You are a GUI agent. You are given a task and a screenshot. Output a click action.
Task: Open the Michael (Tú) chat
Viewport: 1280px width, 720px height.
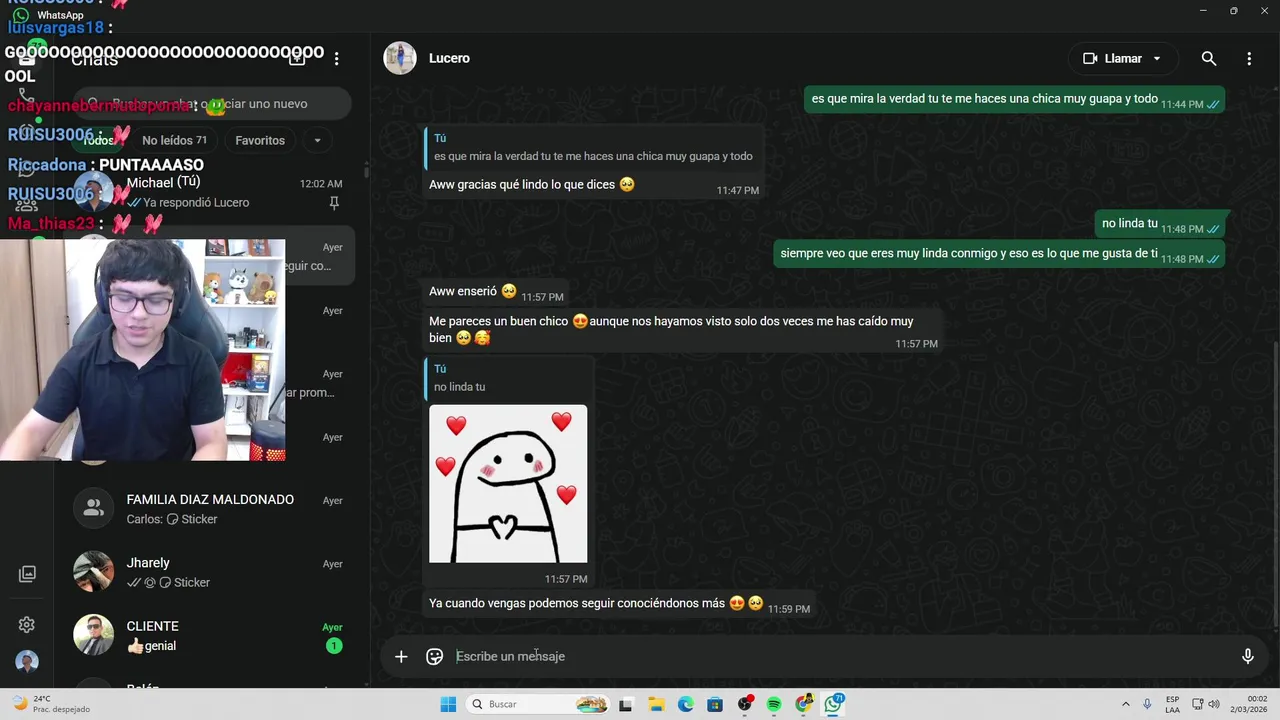(x=212, y=192)
